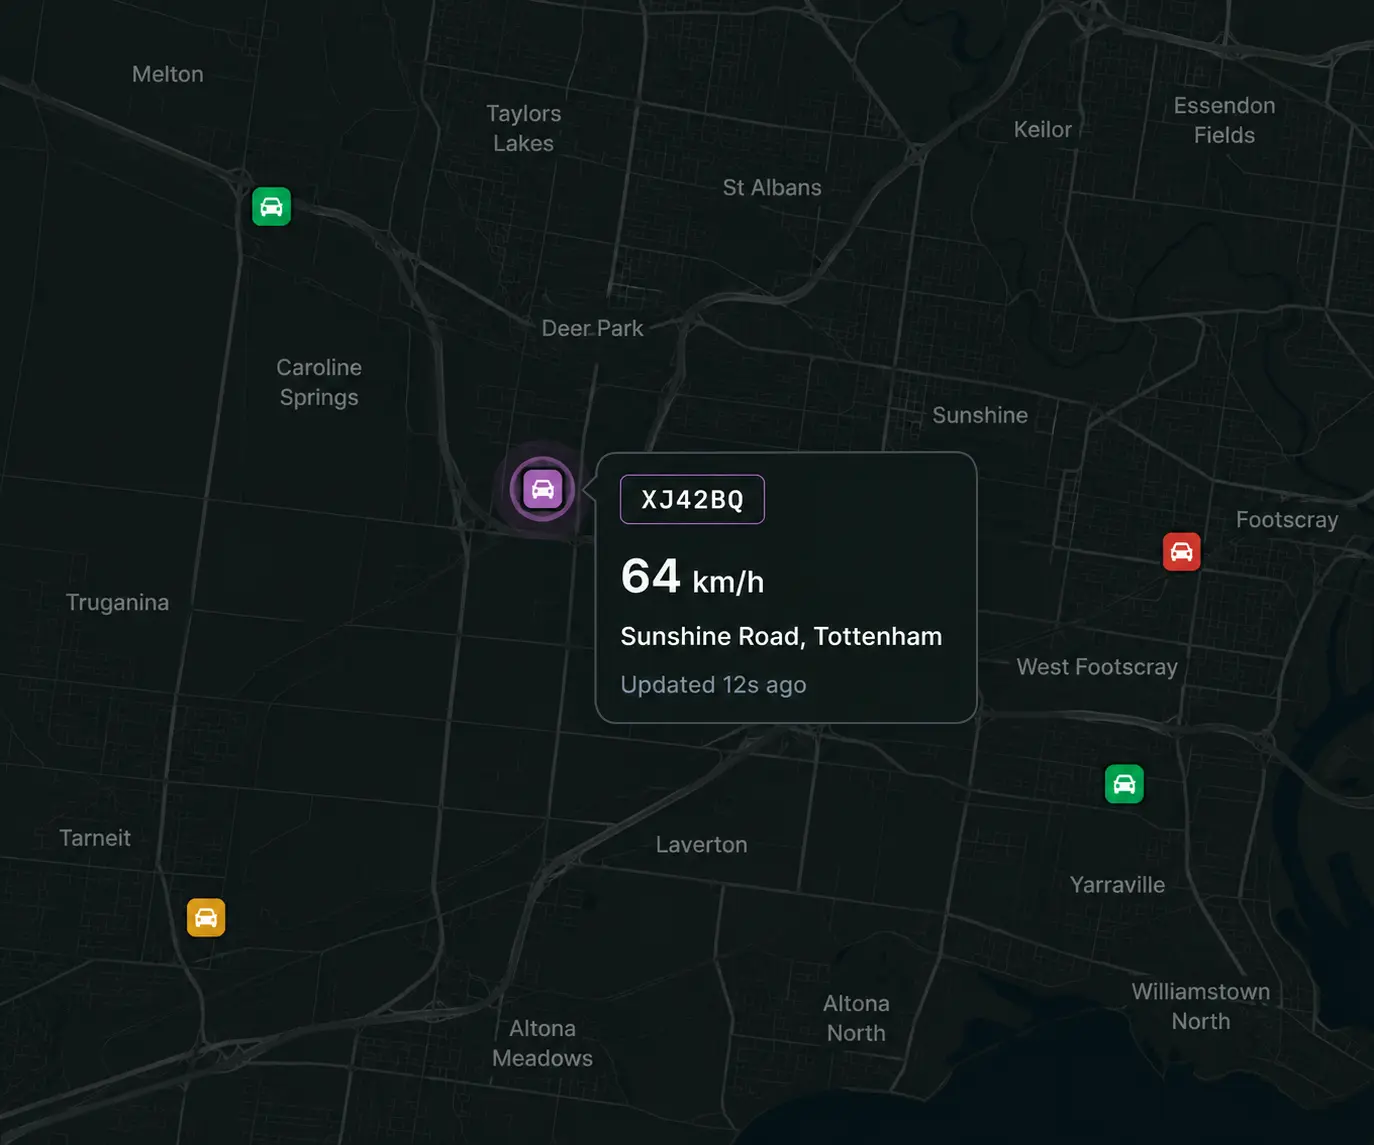Image resolution: width=1374 pixels, height=1145 pixels.
Task: Click the purple selected vehicle marker
Action: tap(542, 489)
